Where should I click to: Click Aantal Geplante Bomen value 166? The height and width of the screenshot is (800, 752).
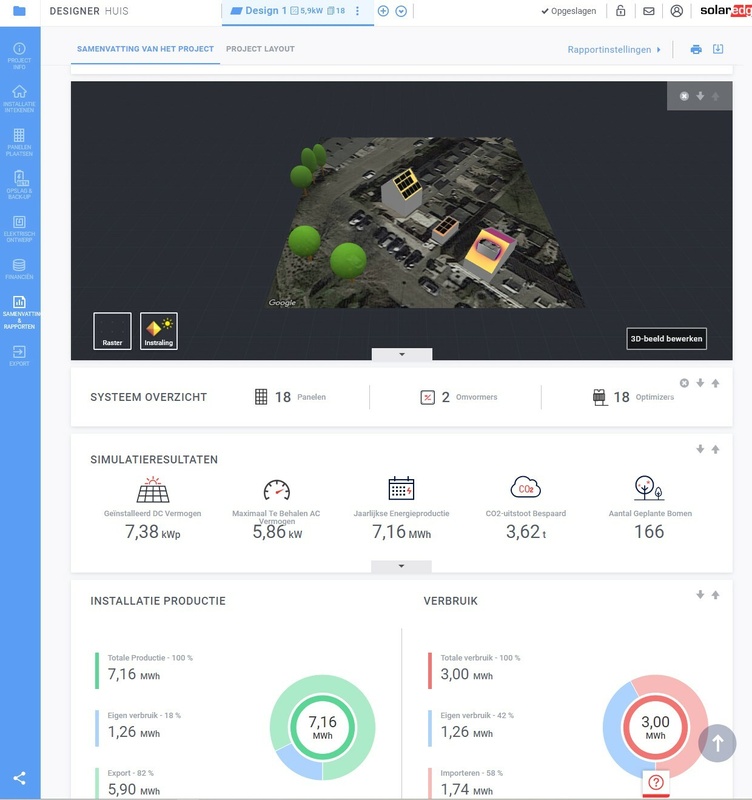(649, 532)
